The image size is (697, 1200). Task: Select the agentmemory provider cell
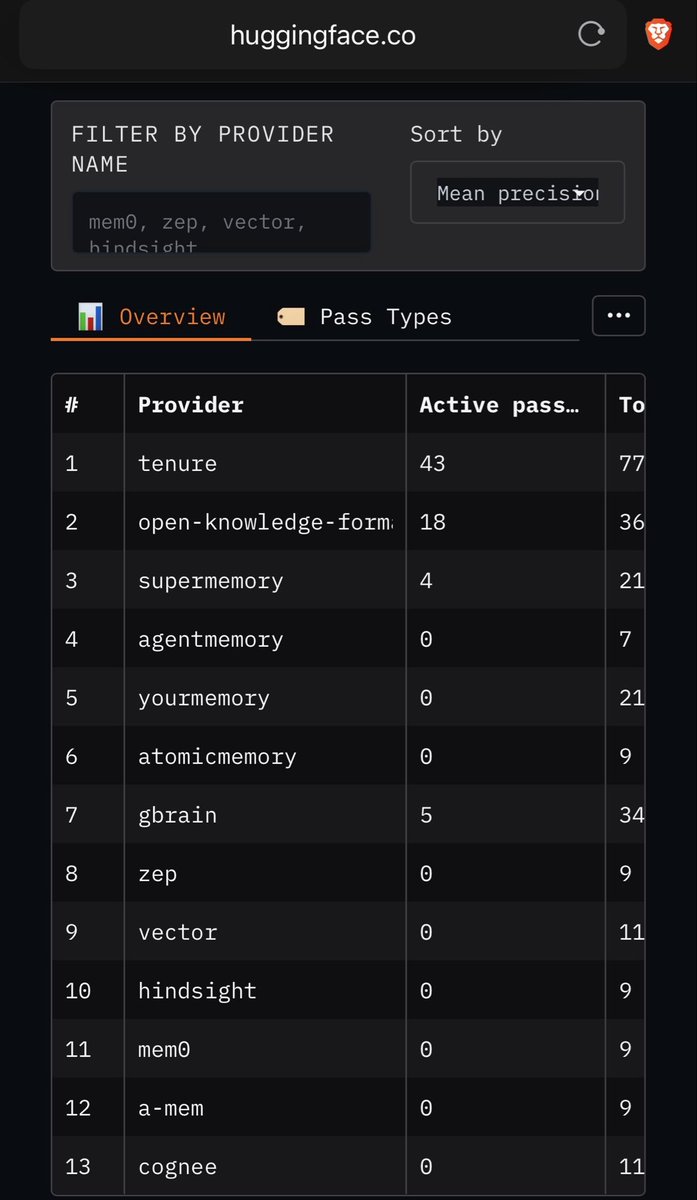coord(265,639)
